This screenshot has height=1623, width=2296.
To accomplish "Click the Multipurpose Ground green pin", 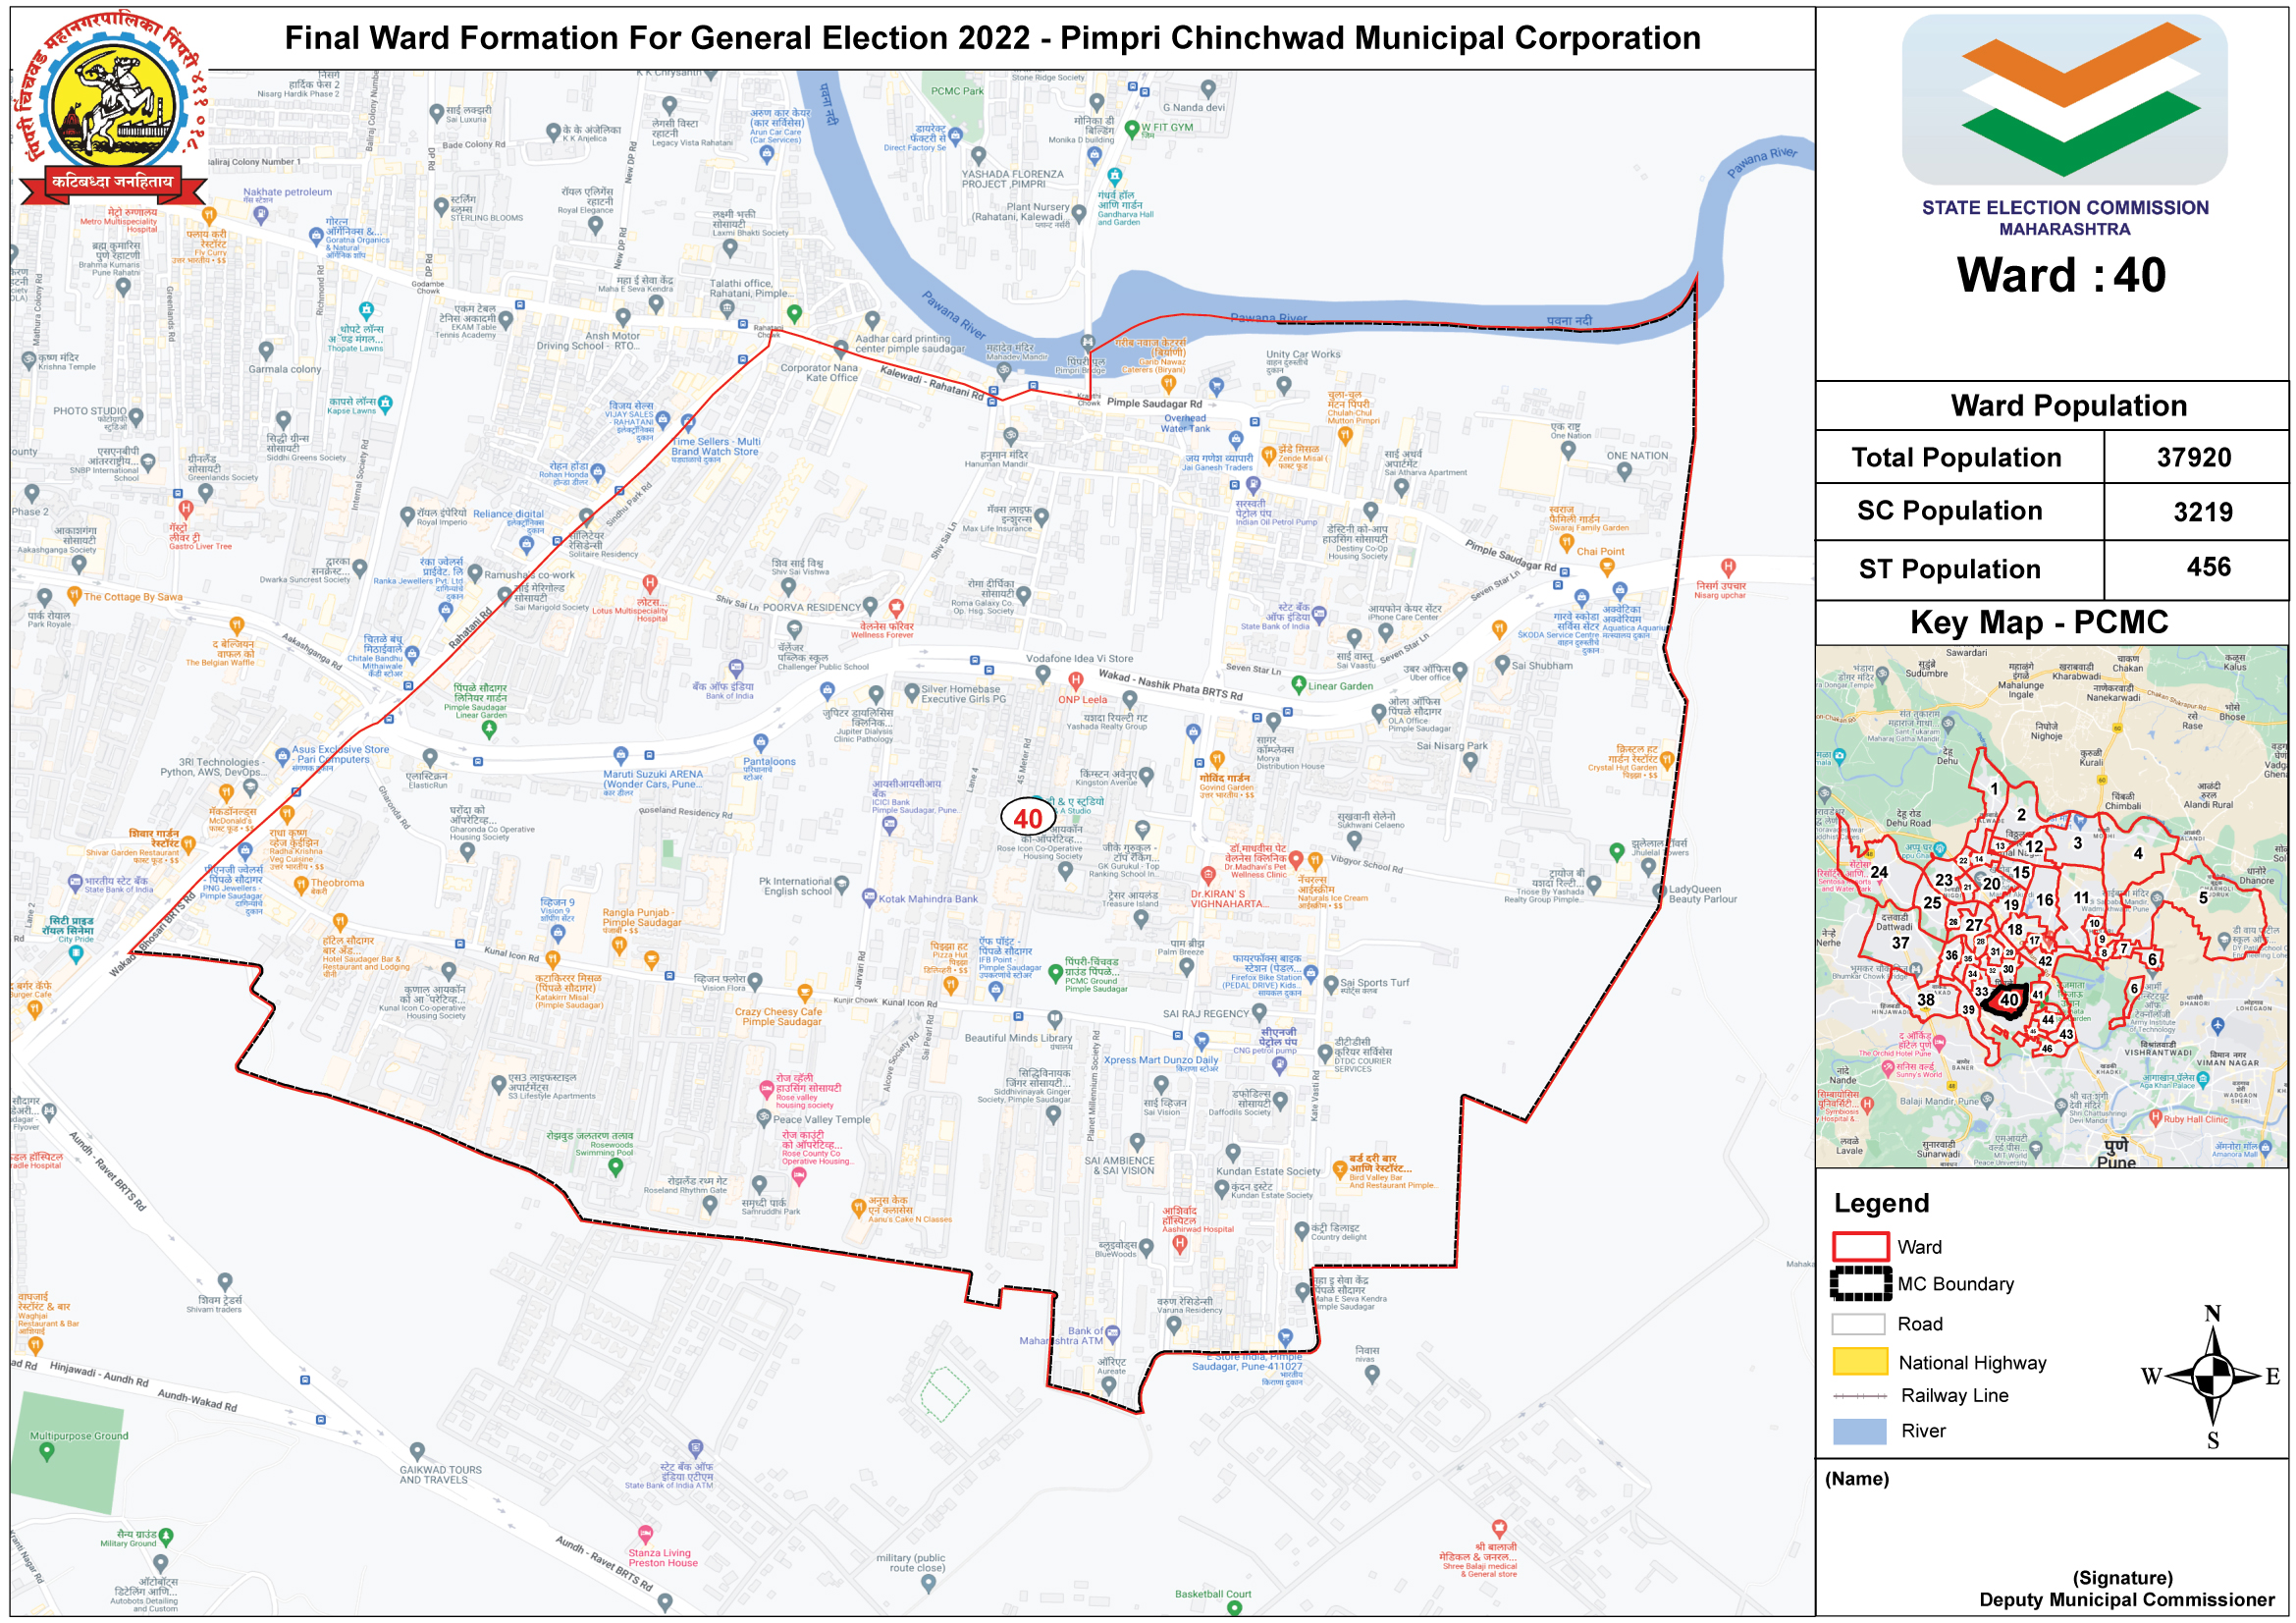I will 46,1453.
